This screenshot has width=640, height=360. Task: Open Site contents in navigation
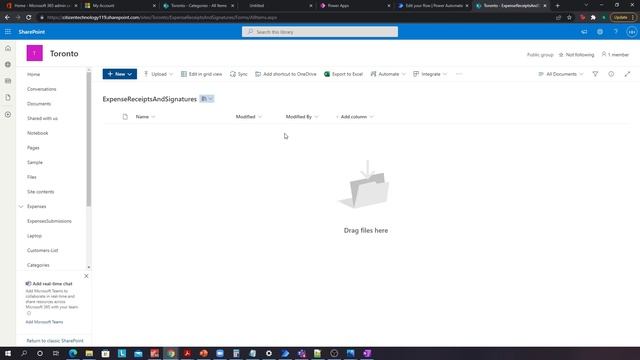[40, 192]
